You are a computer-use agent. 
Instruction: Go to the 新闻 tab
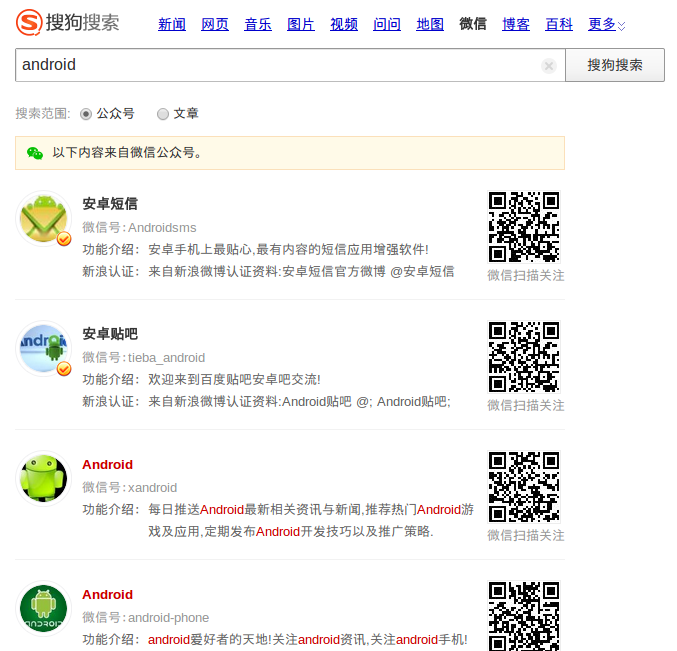[x=172, y=24]
